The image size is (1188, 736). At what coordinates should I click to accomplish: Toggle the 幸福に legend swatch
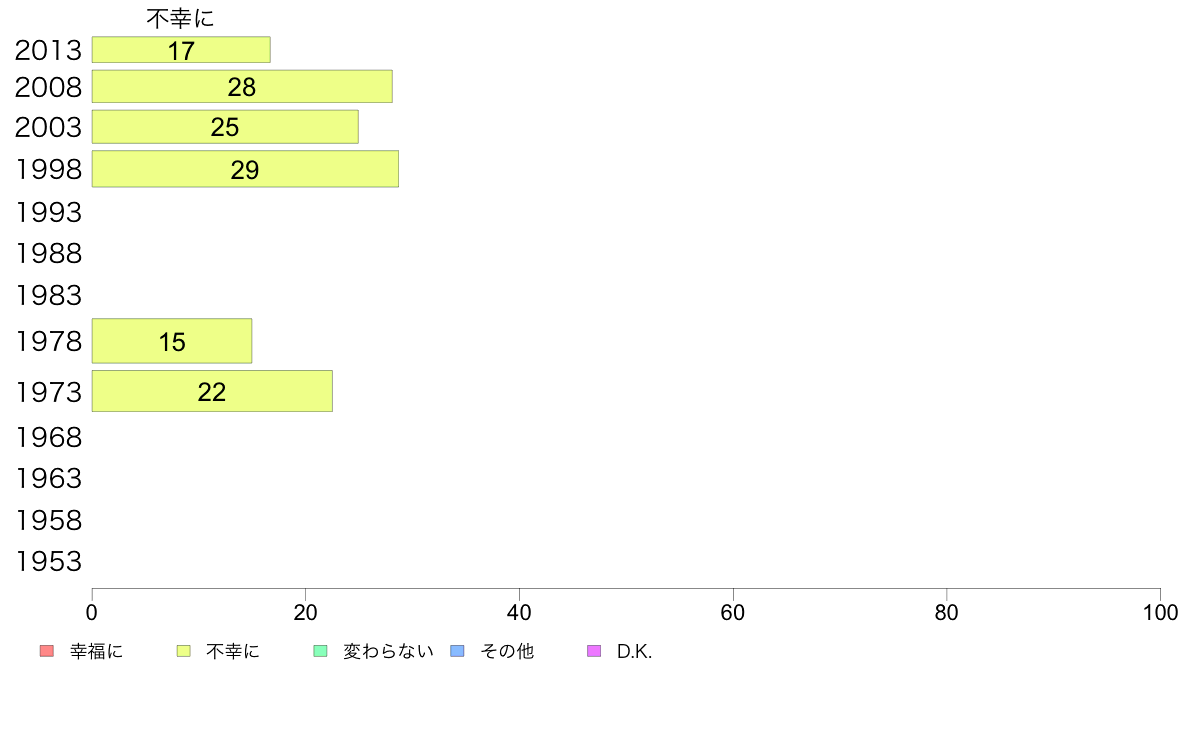pyautogui.click(x=47, y=651)
